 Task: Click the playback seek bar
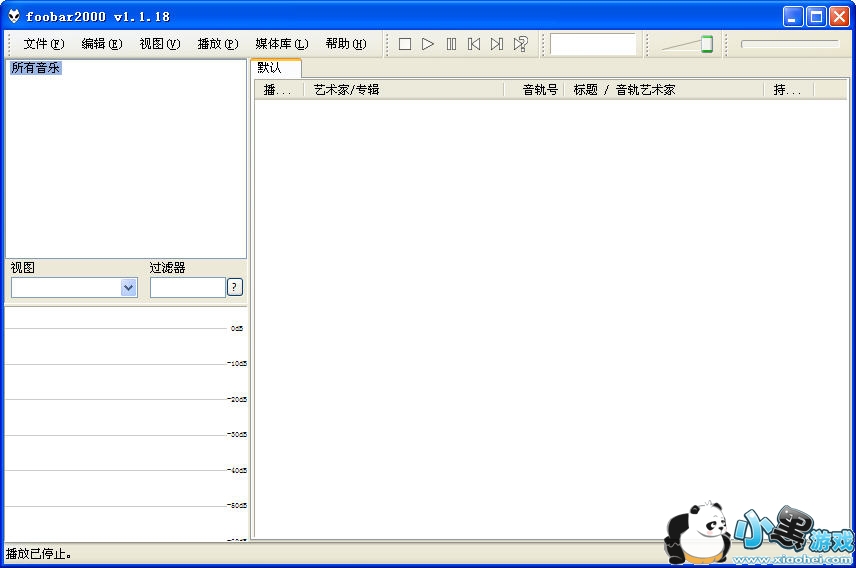point(790,44)
